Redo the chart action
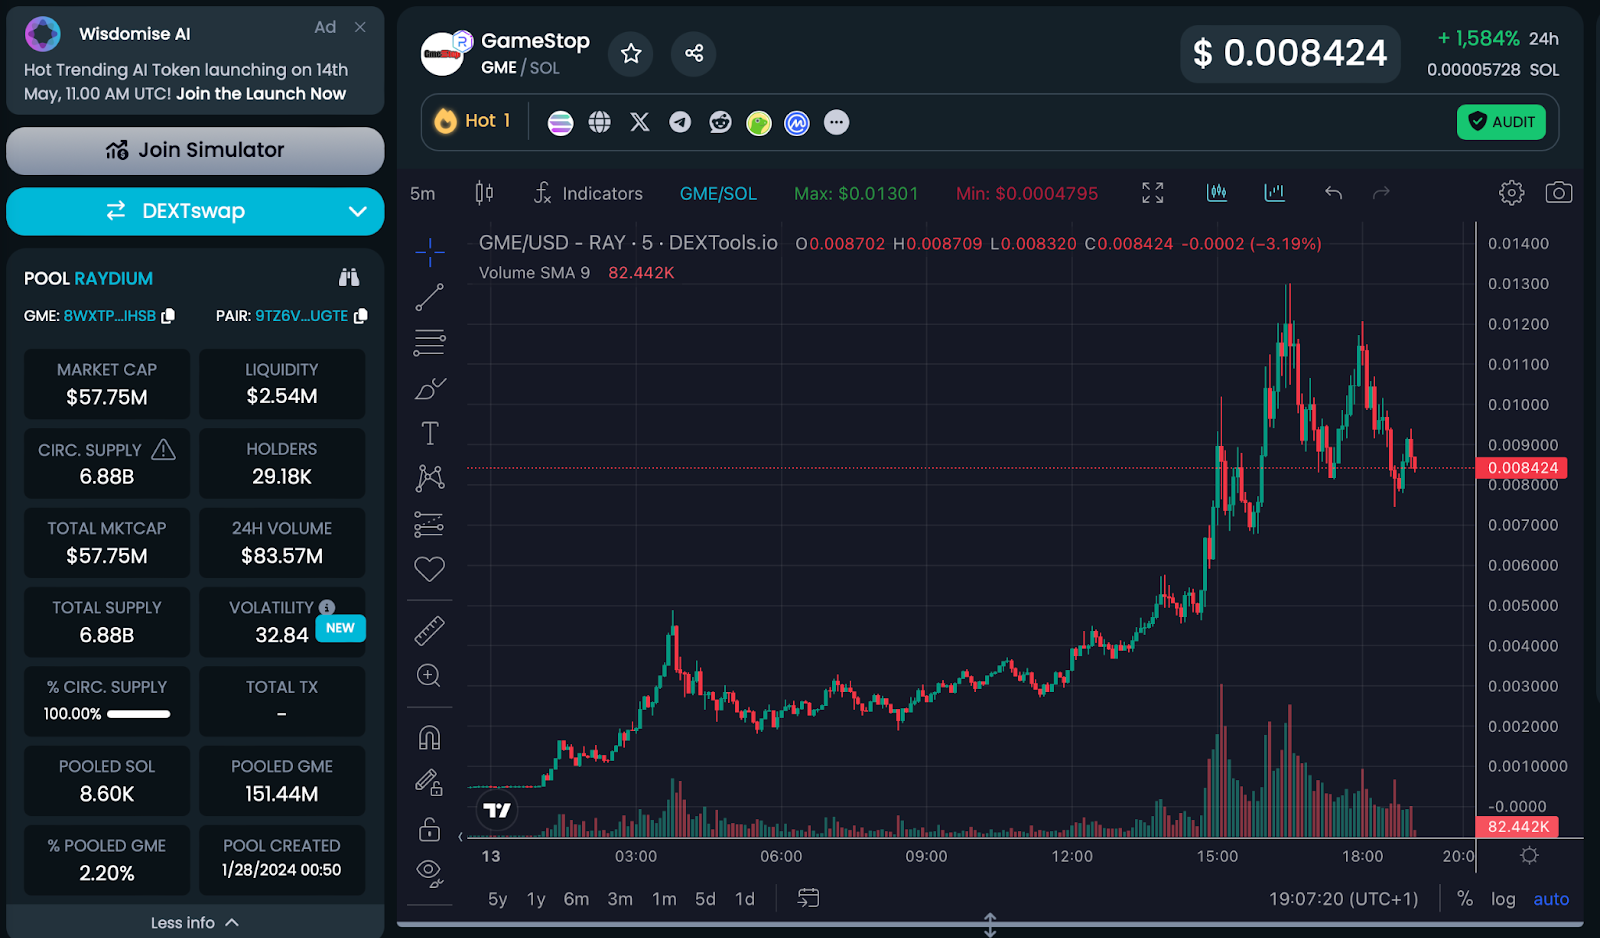The height and width of the screenshot is (938, 1600). tap(1381, 193)
